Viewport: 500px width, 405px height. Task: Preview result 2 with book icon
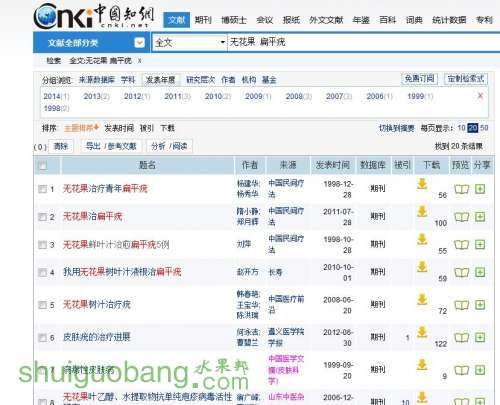pyautogui.click(x=461, y=217)
